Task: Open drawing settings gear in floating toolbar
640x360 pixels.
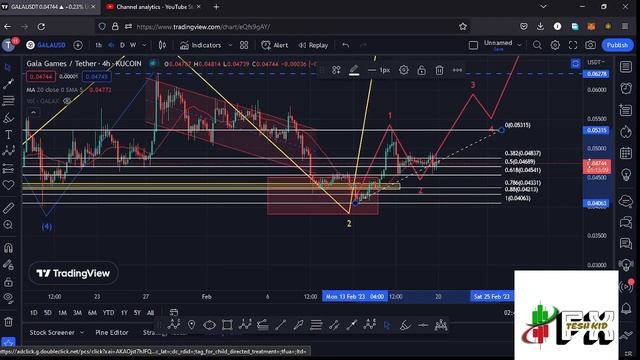Action: 404,70
